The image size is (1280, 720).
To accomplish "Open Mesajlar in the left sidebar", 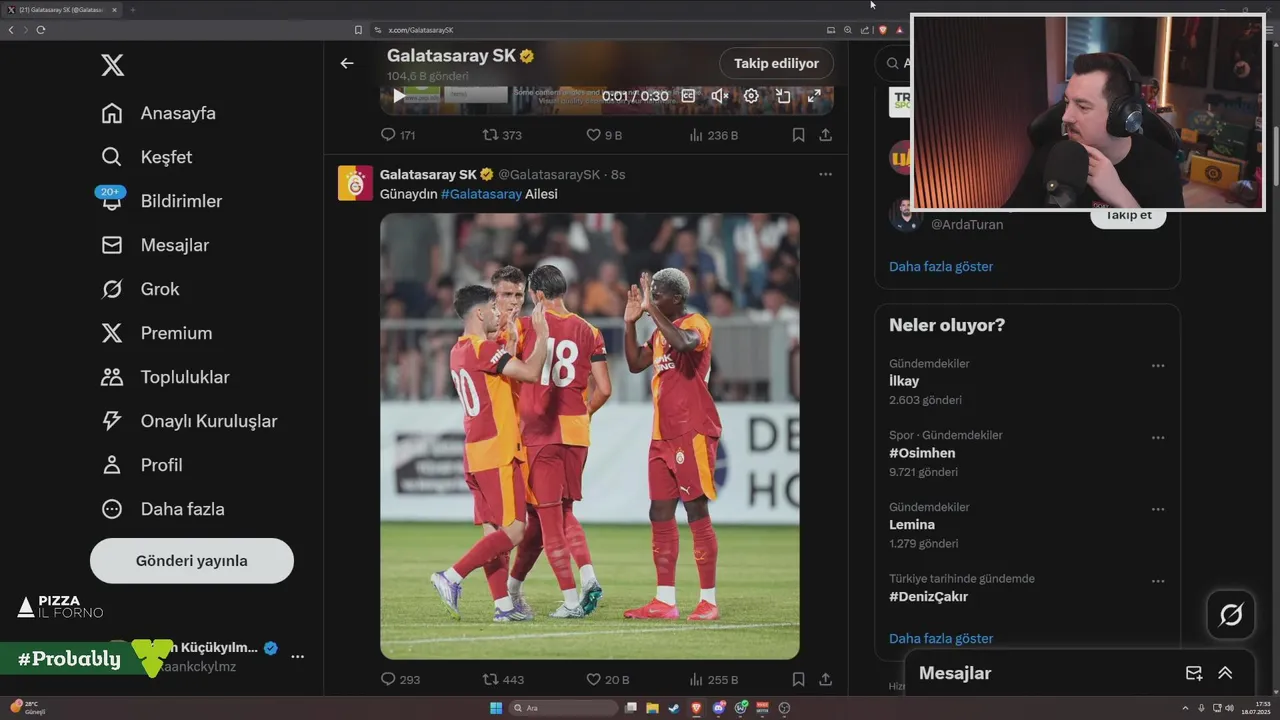I will [x=155, y=245].
